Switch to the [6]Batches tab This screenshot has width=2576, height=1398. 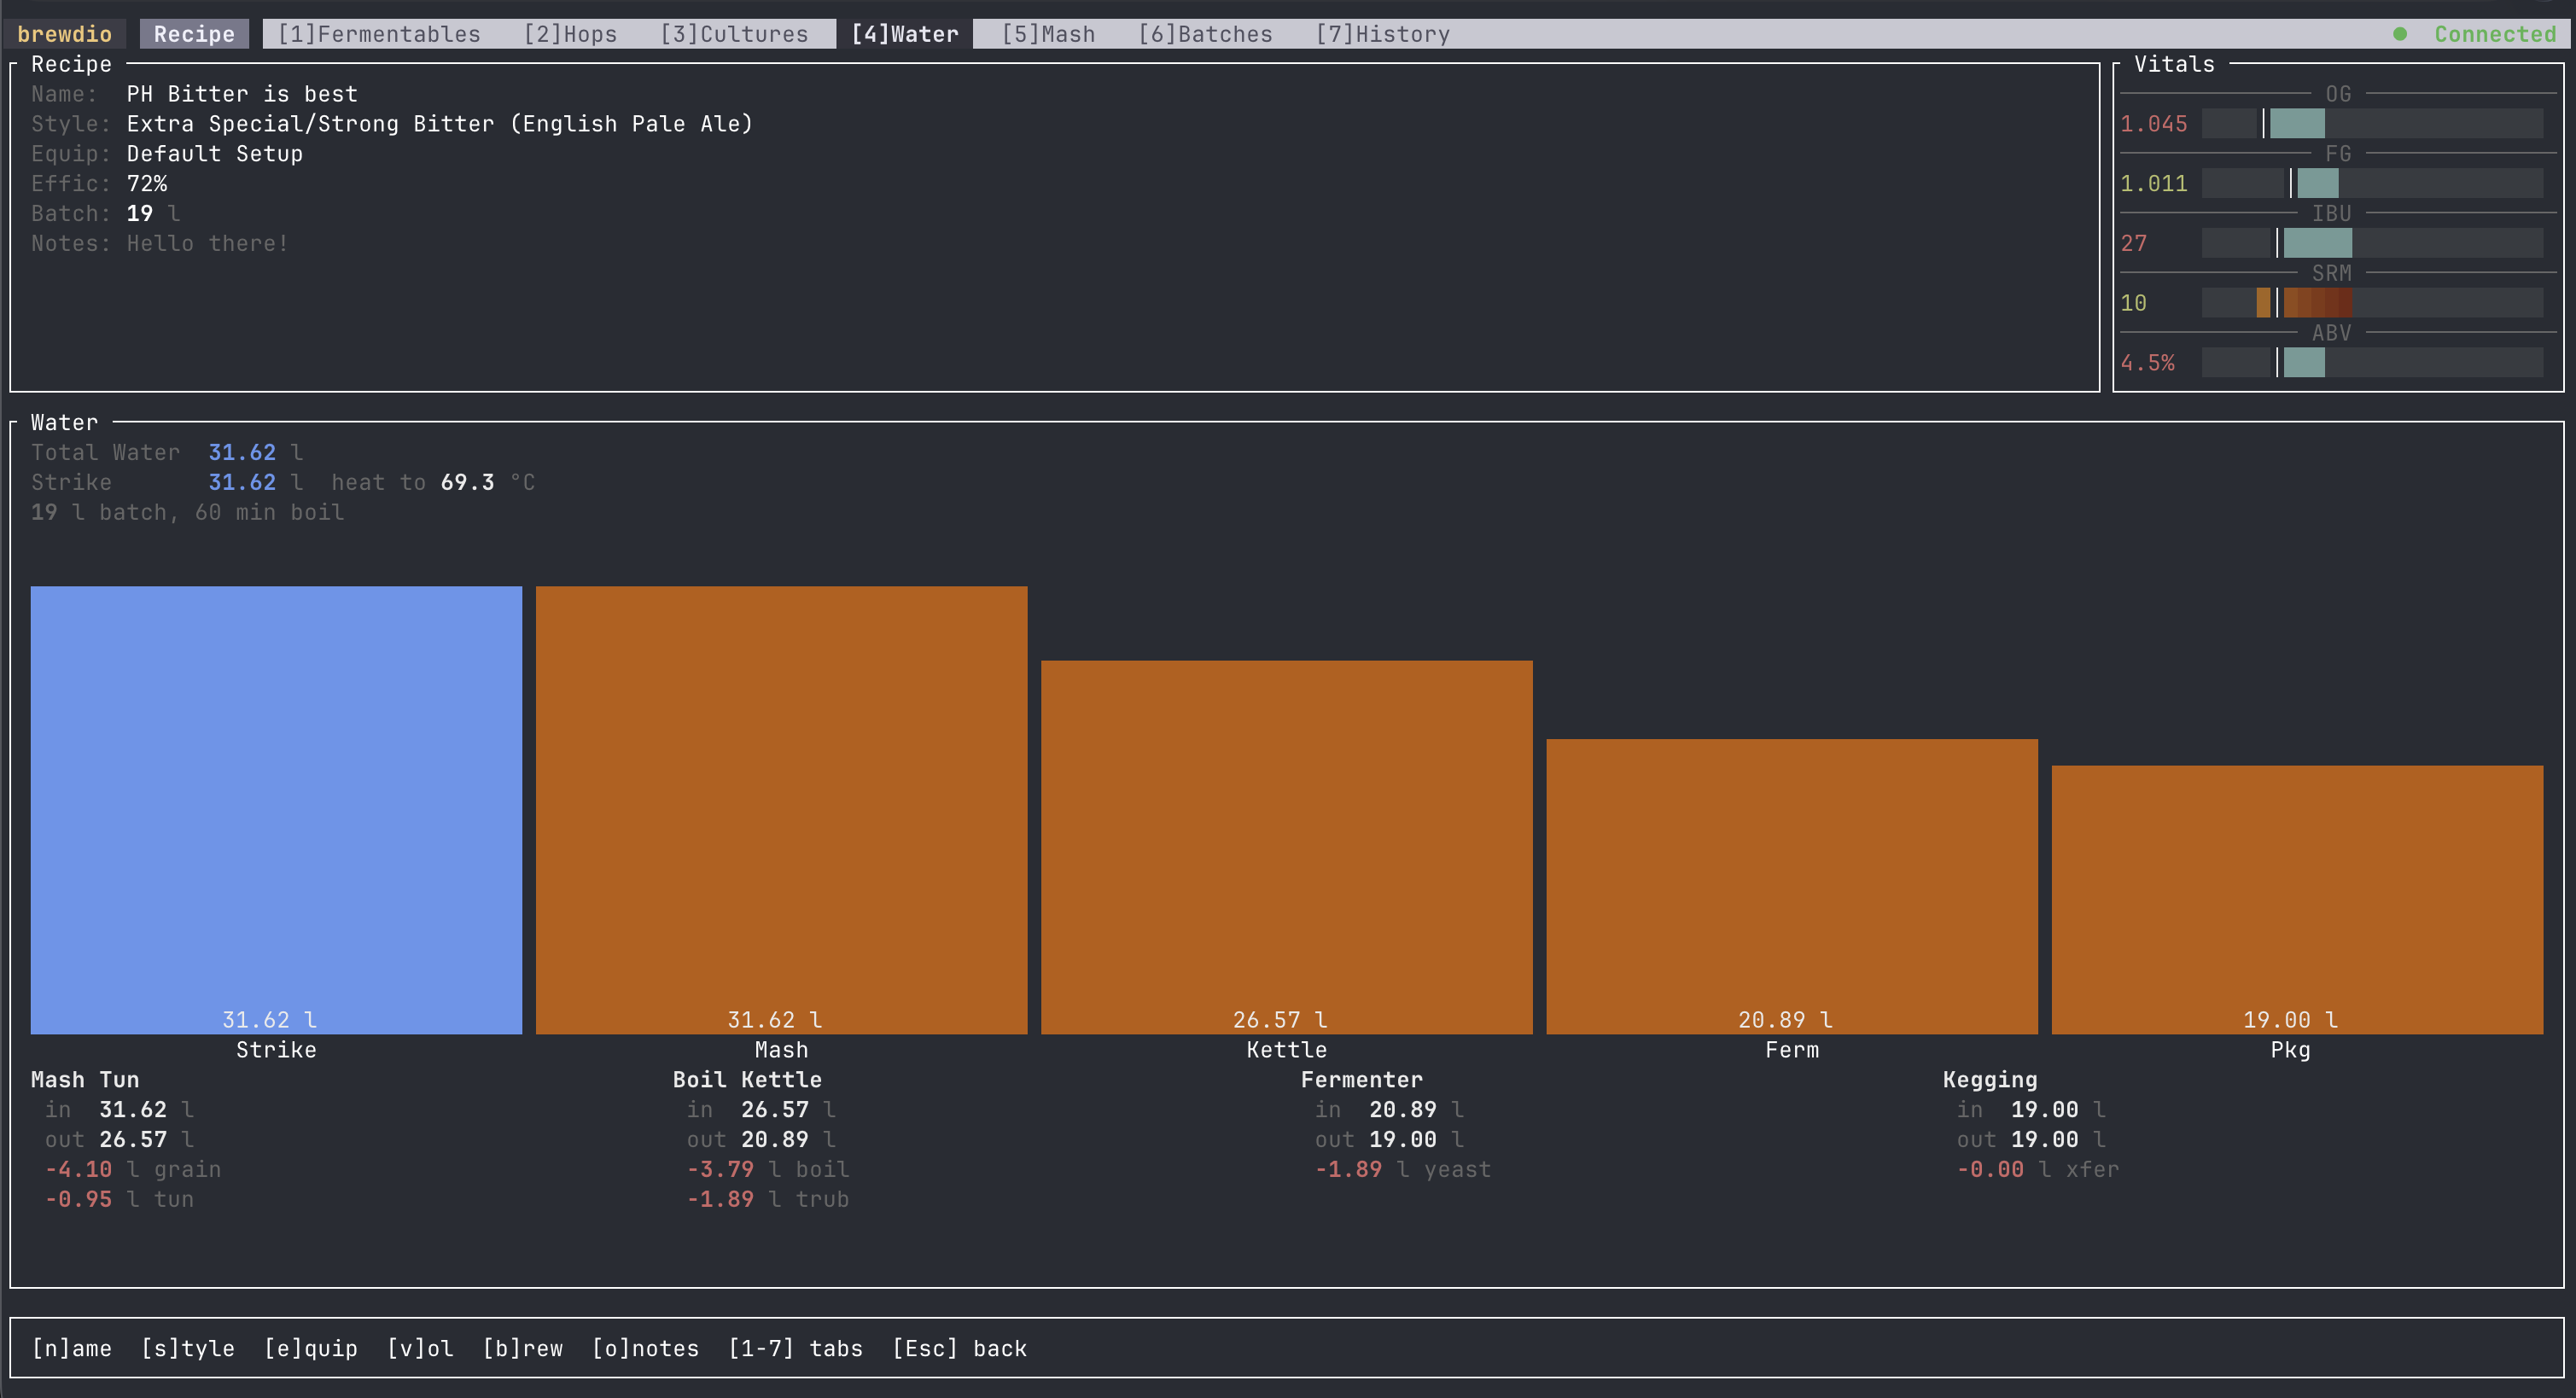click(1205, 33)
